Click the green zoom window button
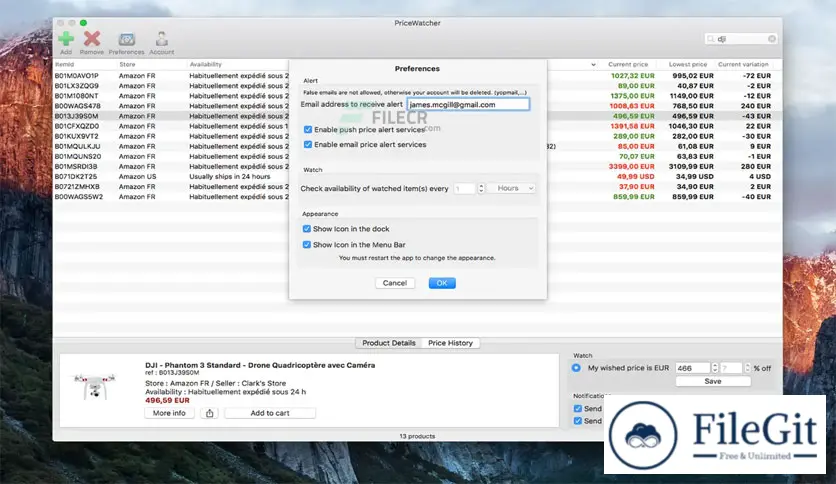 pos(83,23)
